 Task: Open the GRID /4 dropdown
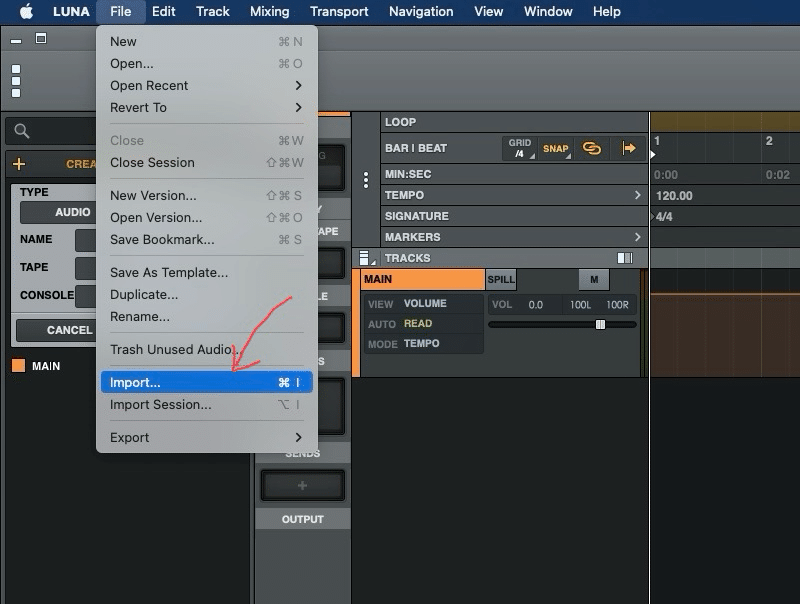pos(519,148)
